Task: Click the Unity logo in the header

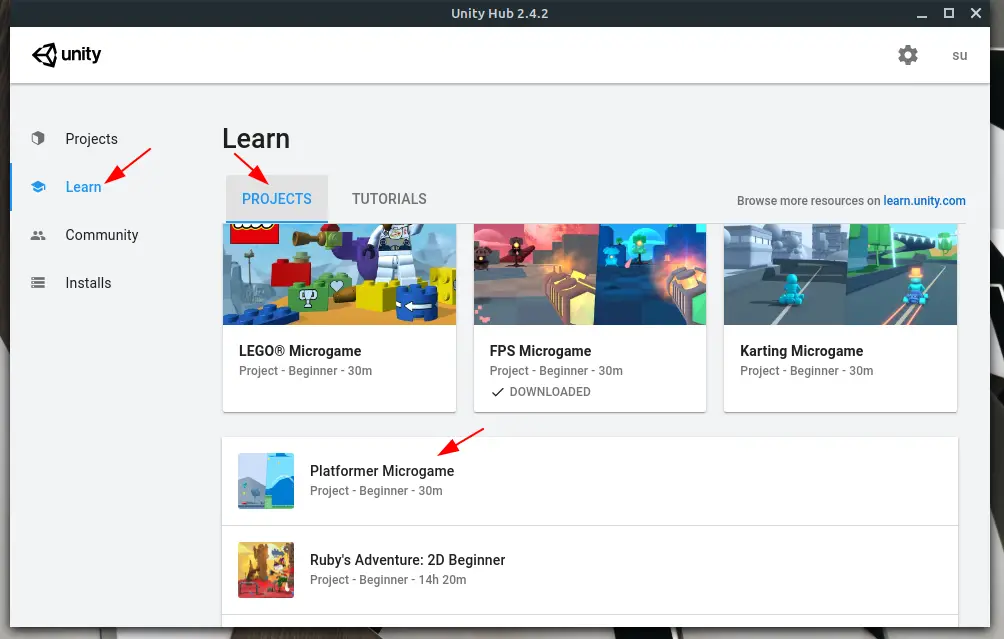Action: (67, 55)
